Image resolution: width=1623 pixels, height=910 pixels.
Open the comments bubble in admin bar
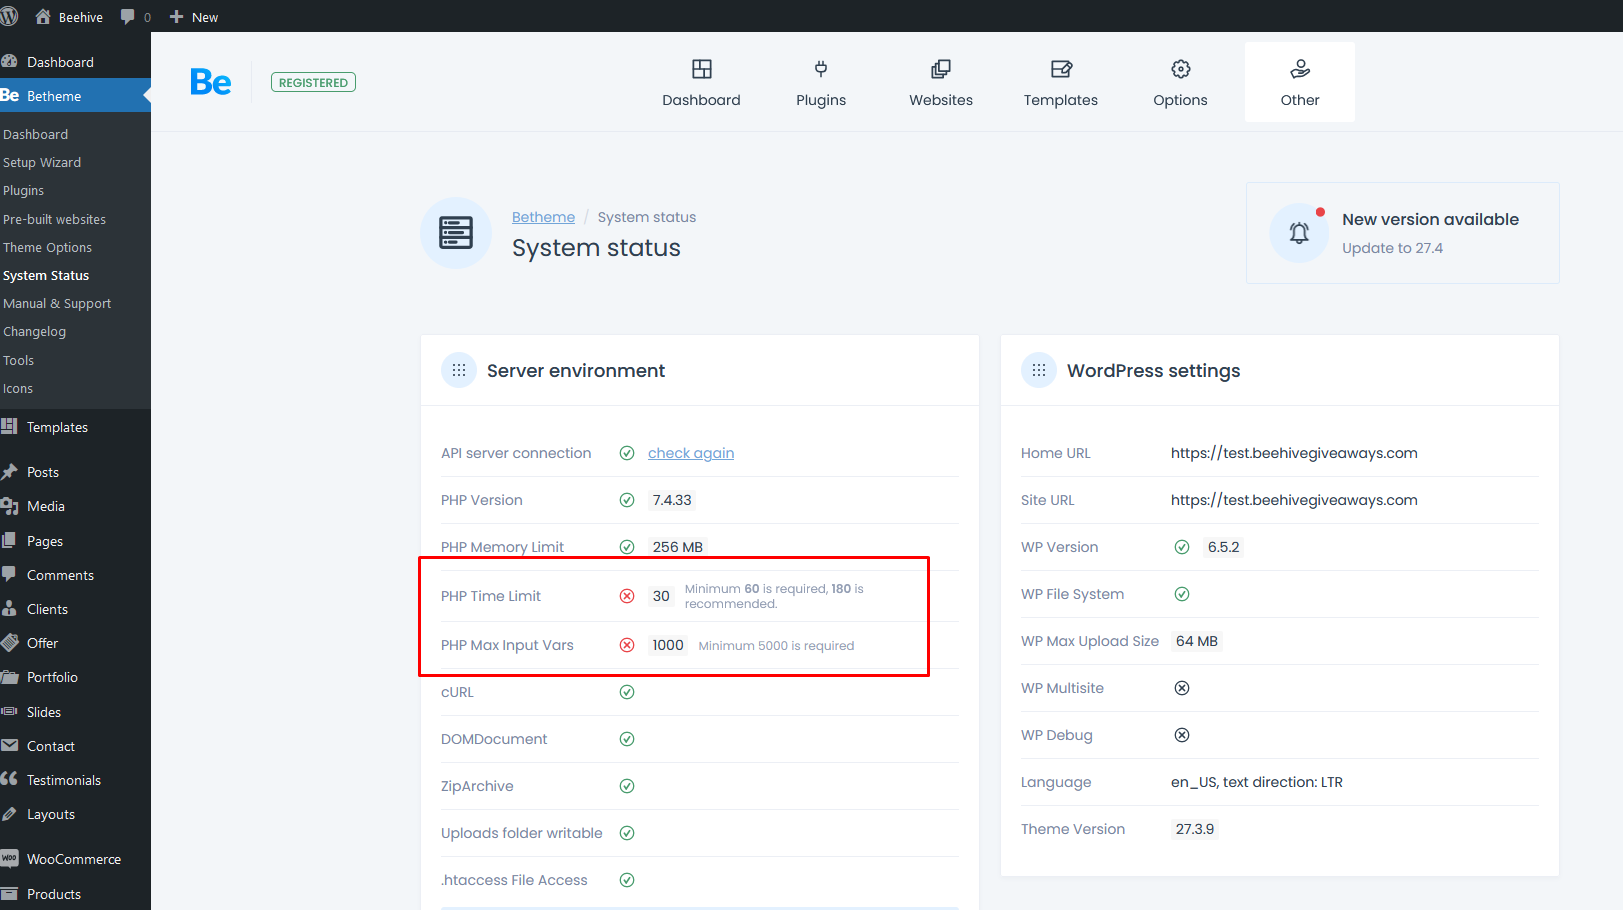pyautogui.click(x=128, y=17)
